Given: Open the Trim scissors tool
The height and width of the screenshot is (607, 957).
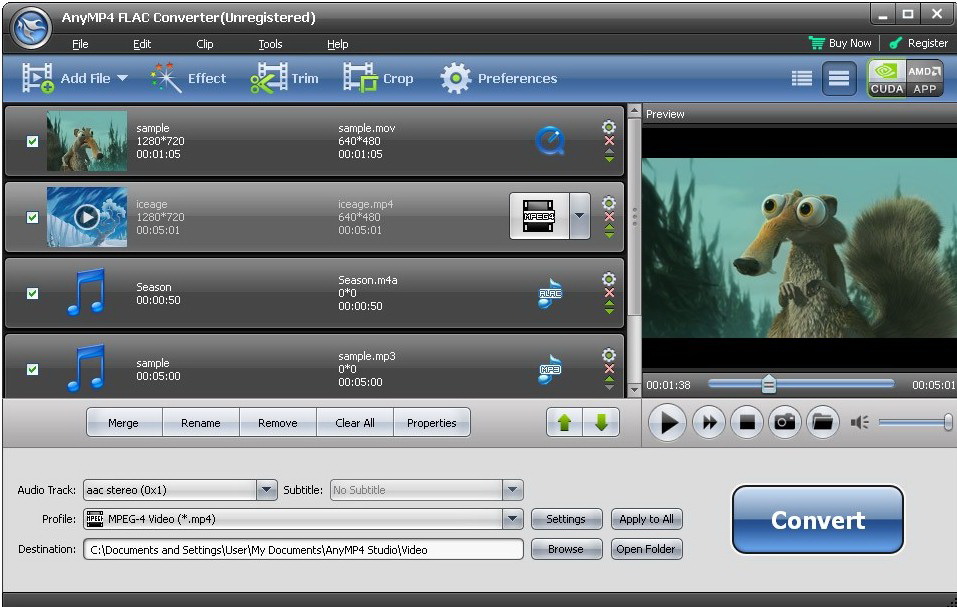Looking at the screenshot, I should [268, 78].
